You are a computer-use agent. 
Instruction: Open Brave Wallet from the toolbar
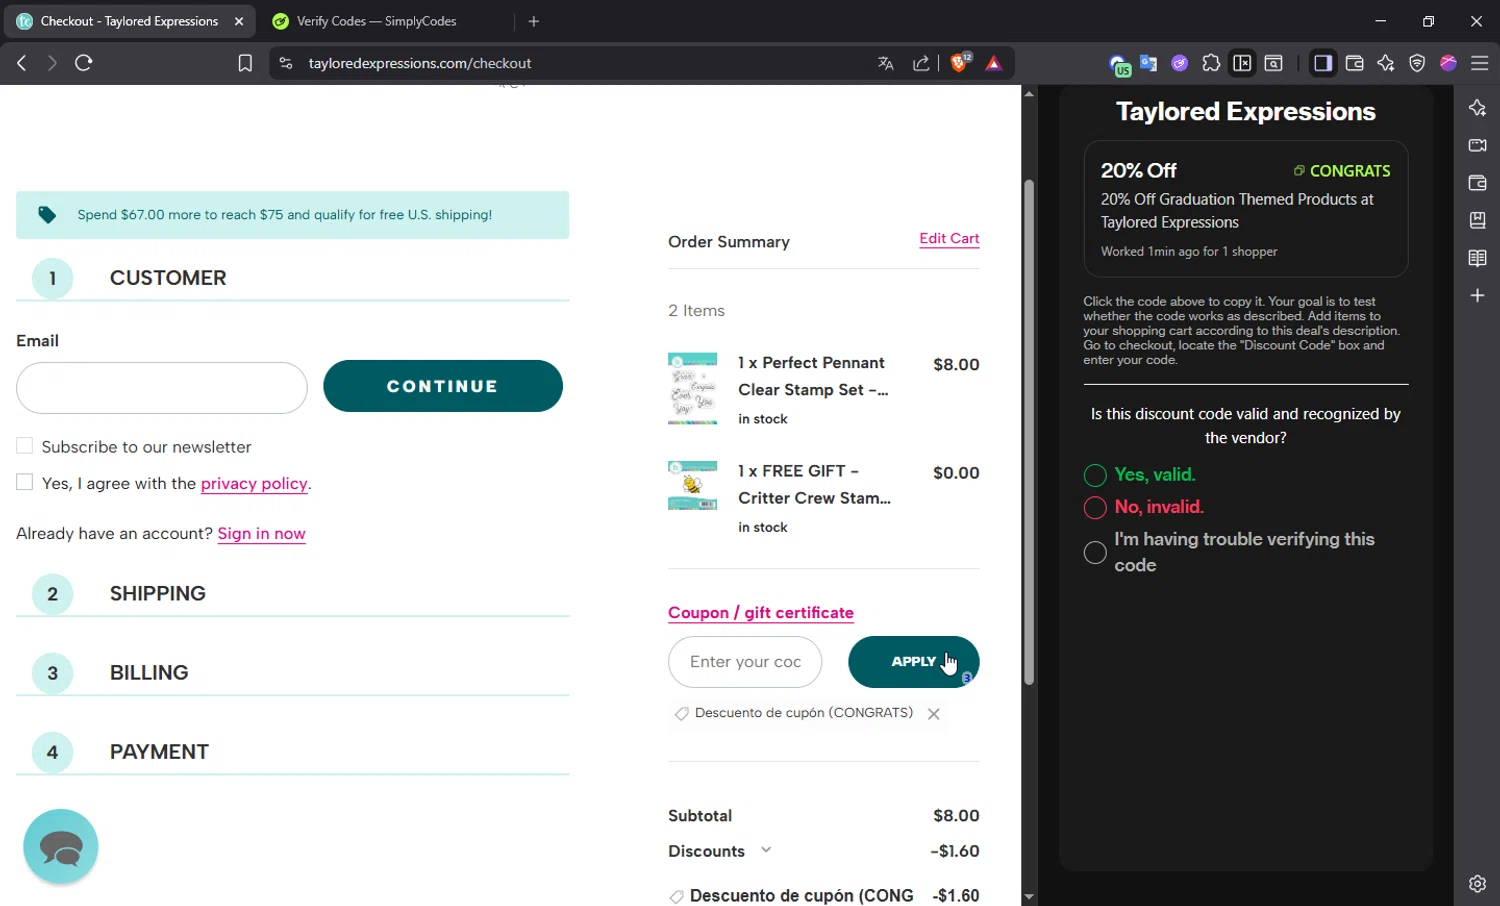tap(1354, 63)
